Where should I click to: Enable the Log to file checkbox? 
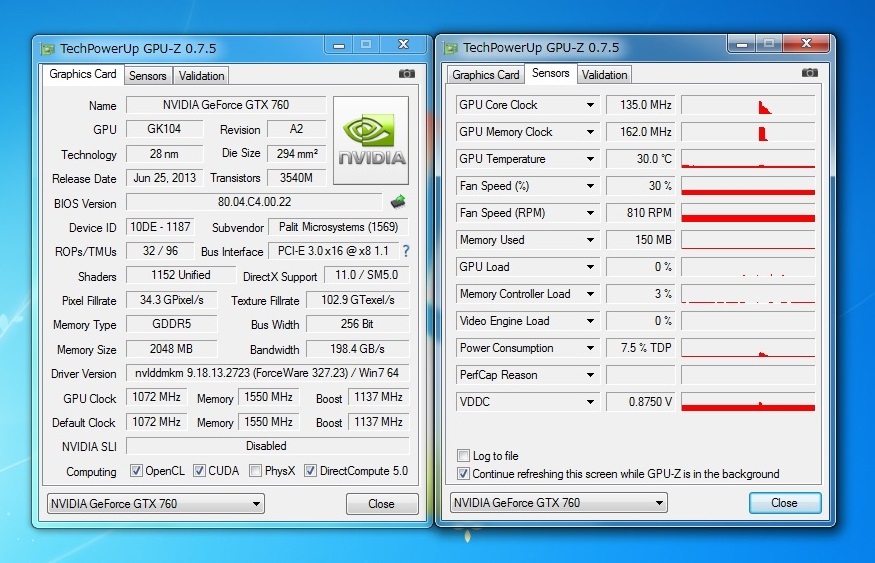coord(463,455)
